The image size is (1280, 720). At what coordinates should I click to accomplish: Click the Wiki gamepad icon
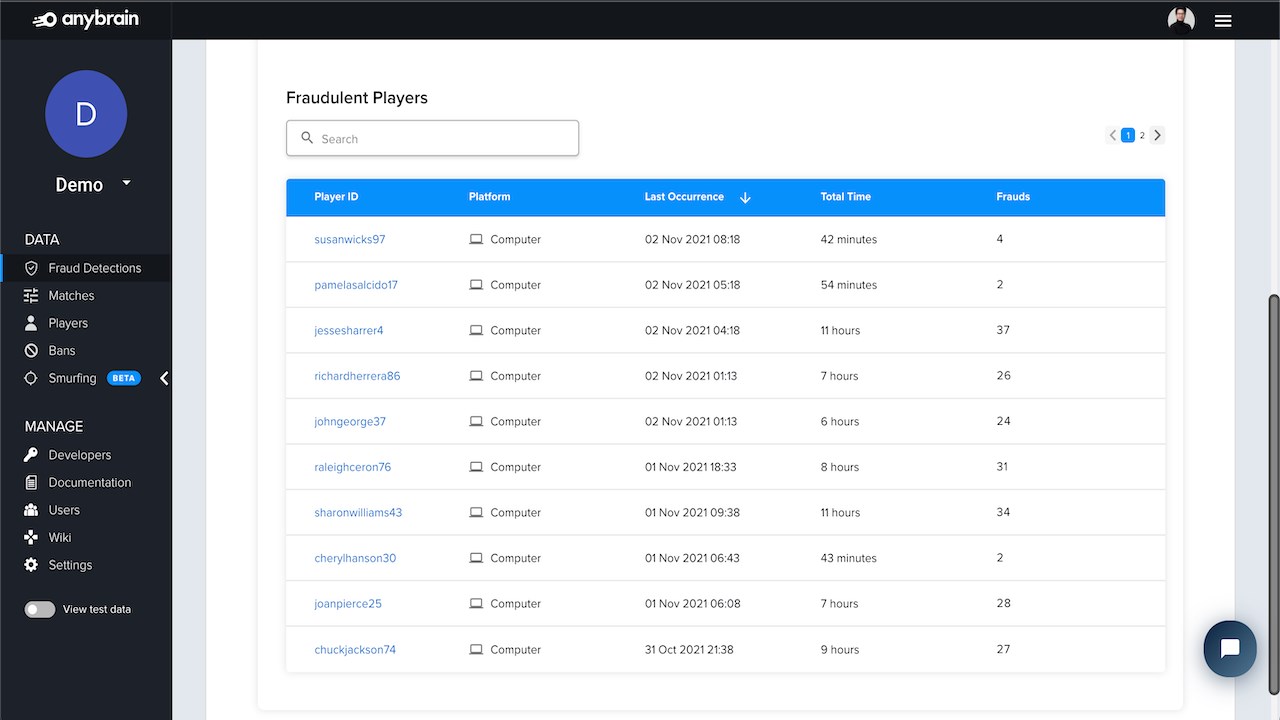[31, 537]
